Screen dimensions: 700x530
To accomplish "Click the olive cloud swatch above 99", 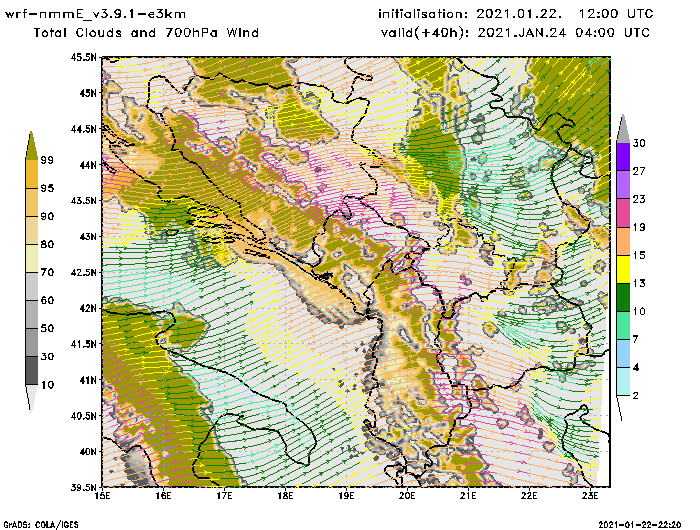I will point(31,146).
